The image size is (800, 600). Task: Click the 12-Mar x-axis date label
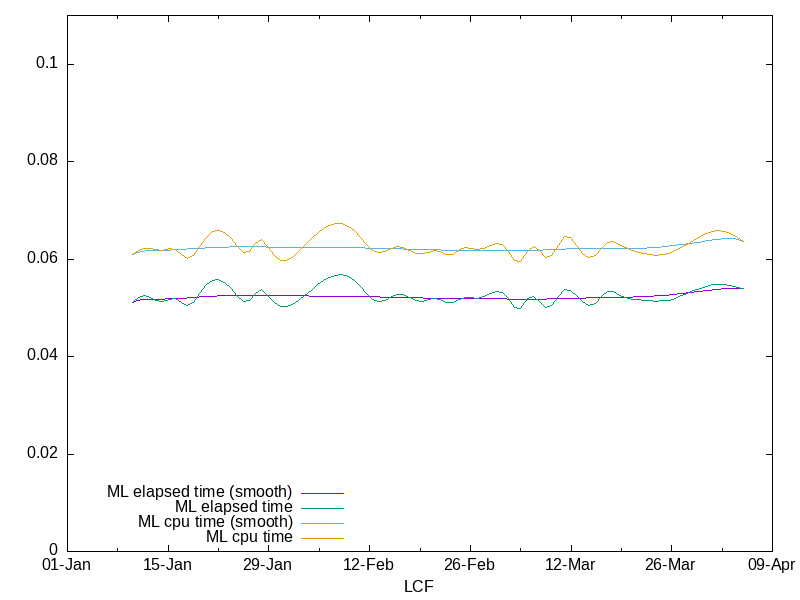point(570,565)
